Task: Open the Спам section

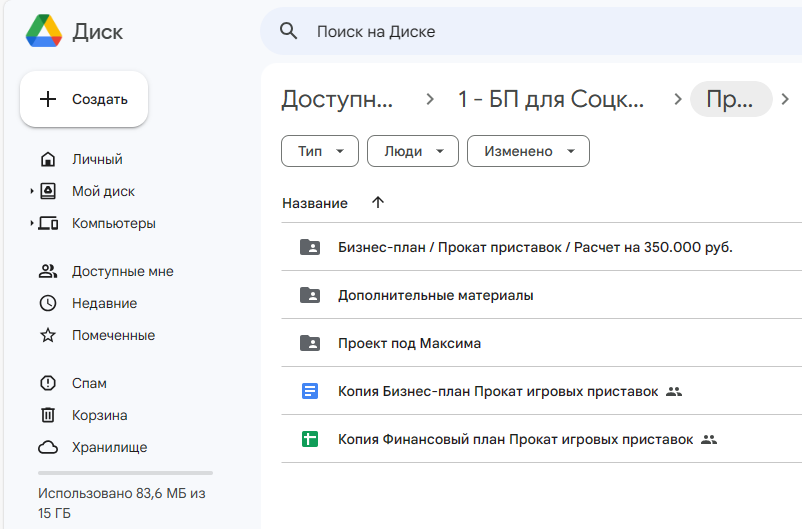Action: (89, 383)
